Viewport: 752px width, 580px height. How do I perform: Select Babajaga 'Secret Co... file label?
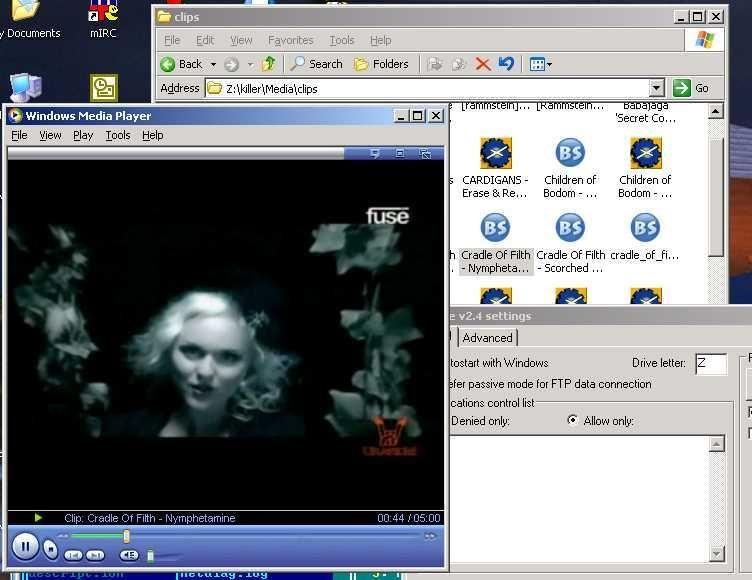point(646,112)
